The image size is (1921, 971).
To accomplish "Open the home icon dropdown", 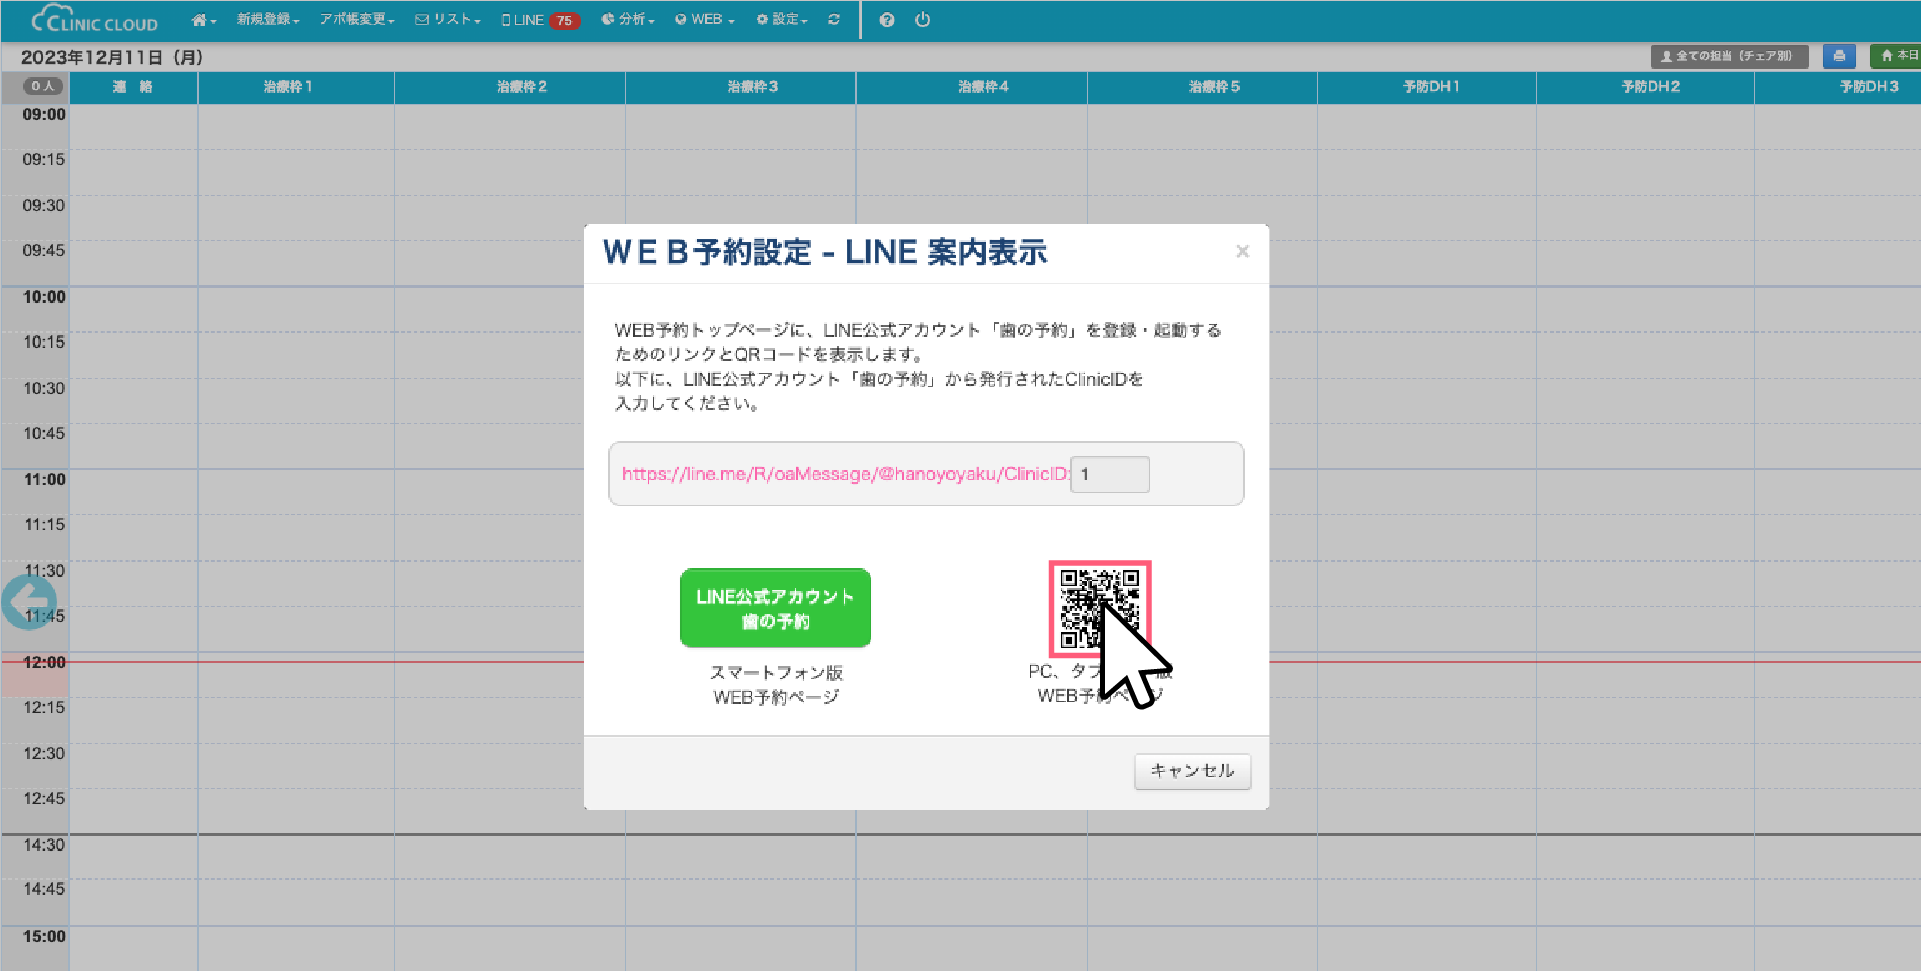I will (x=203, y=20).
